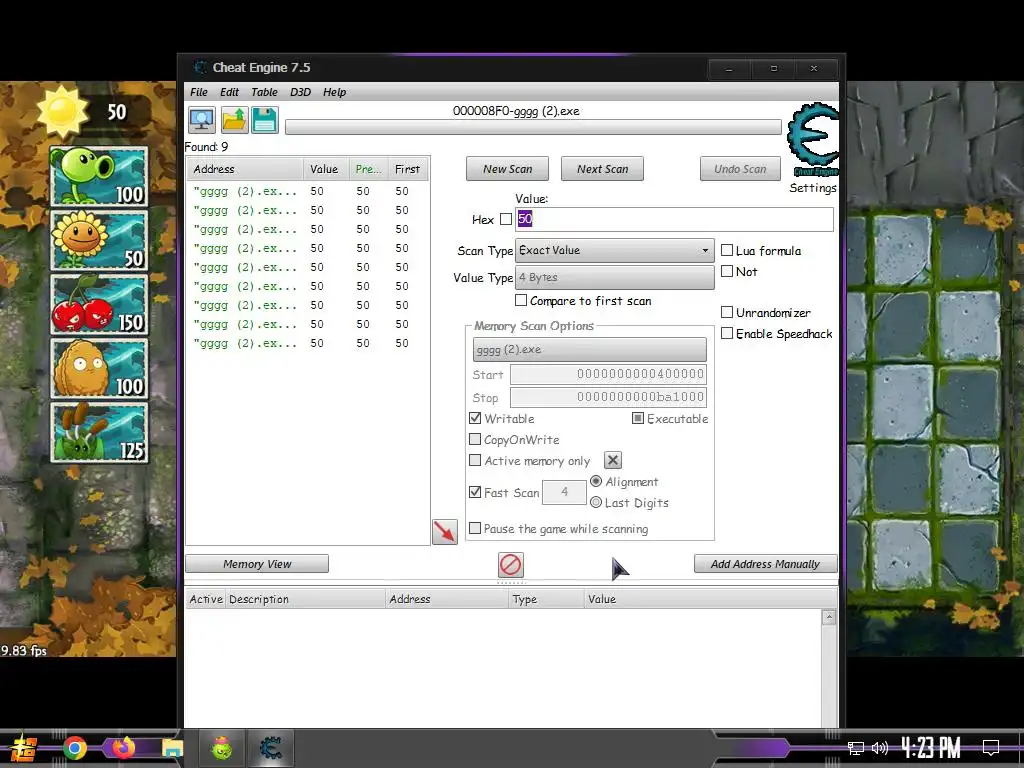Sort results by the Address column header

click(x=245, y=169)
